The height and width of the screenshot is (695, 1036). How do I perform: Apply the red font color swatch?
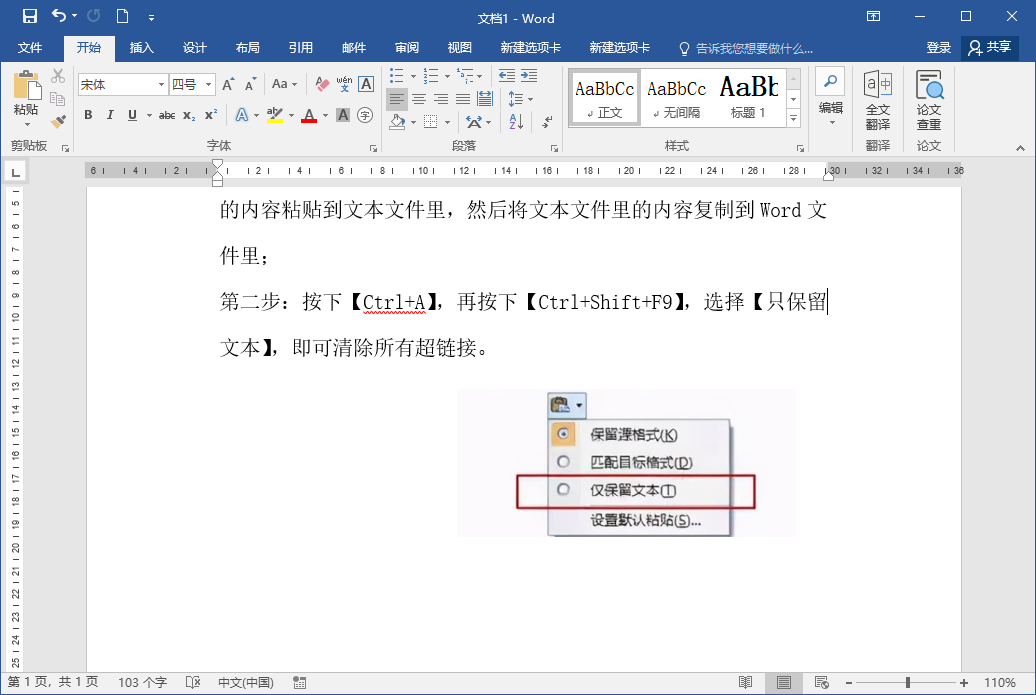309,116
